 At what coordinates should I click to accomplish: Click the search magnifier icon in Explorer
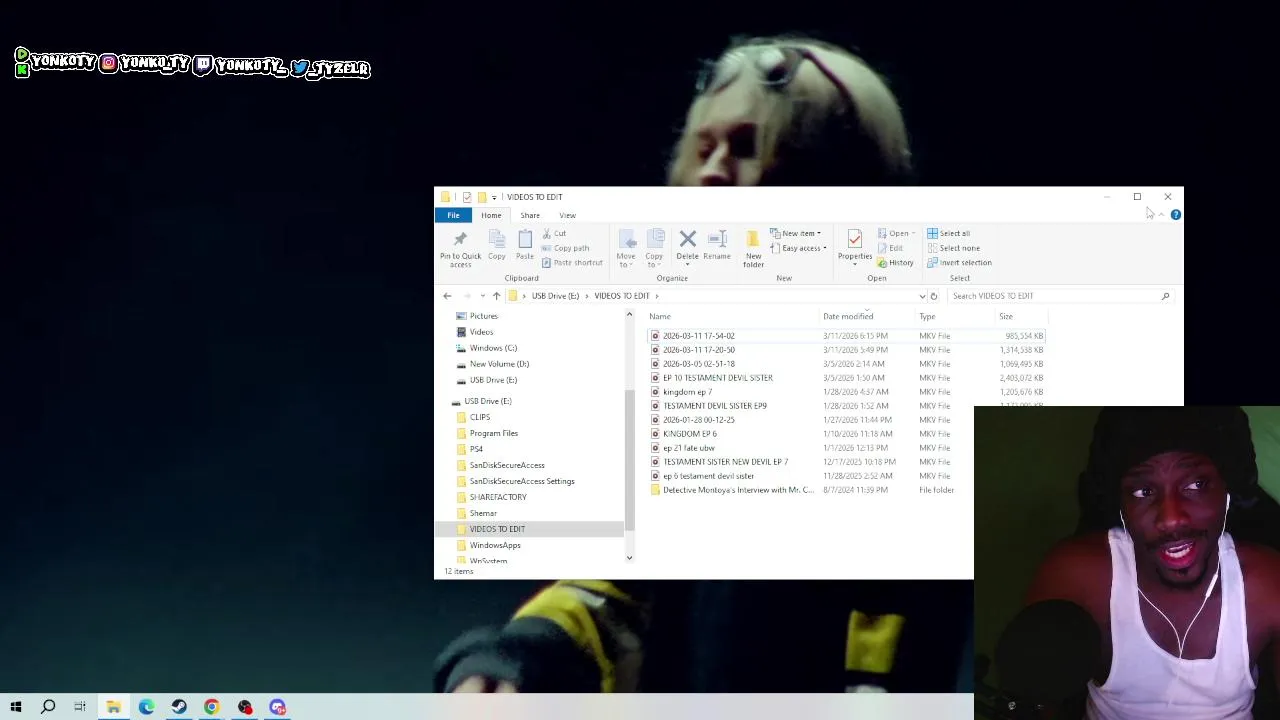pyautogui.click(x=1165, y=296)
